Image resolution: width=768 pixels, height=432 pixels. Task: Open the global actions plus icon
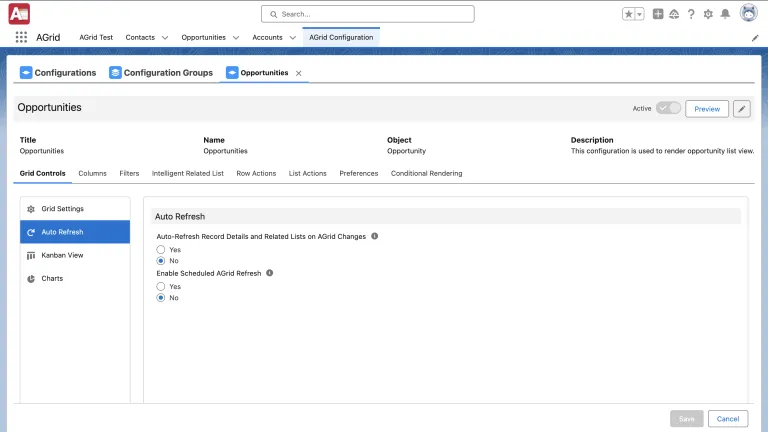click(658, 14)
